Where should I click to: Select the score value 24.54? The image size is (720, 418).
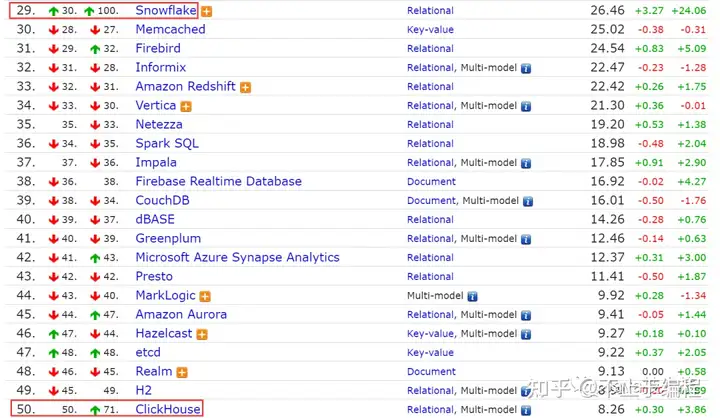[x=608, y=48]
